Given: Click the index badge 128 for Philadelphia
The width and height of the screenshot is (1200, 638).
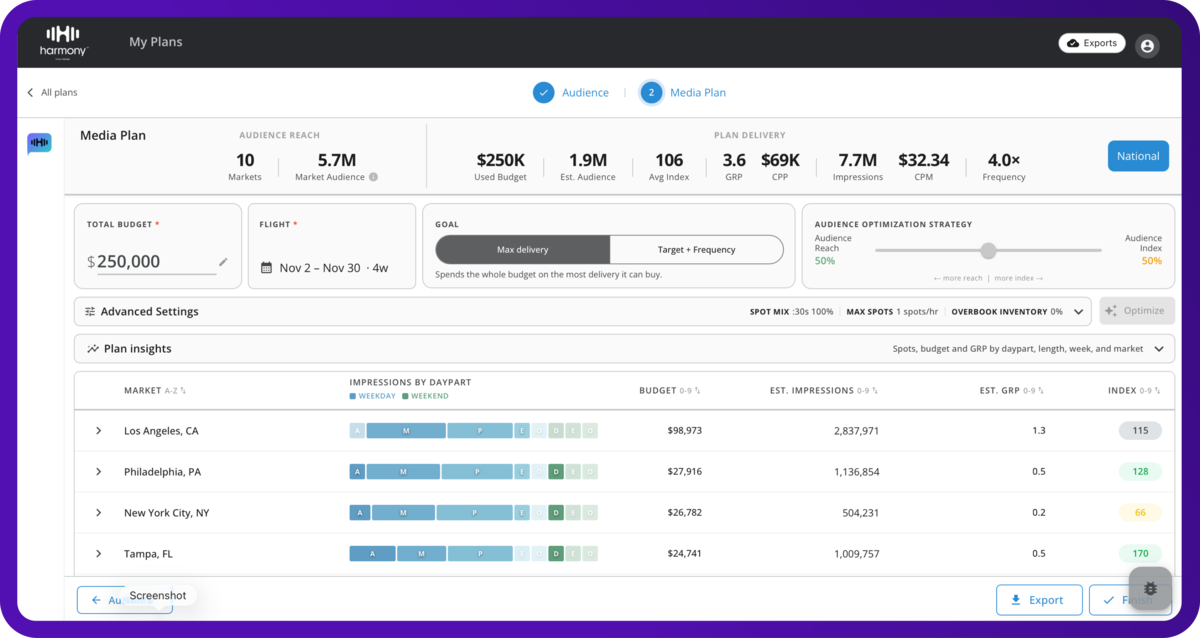Looking at the screenshot, I should tap(1140, 472).
